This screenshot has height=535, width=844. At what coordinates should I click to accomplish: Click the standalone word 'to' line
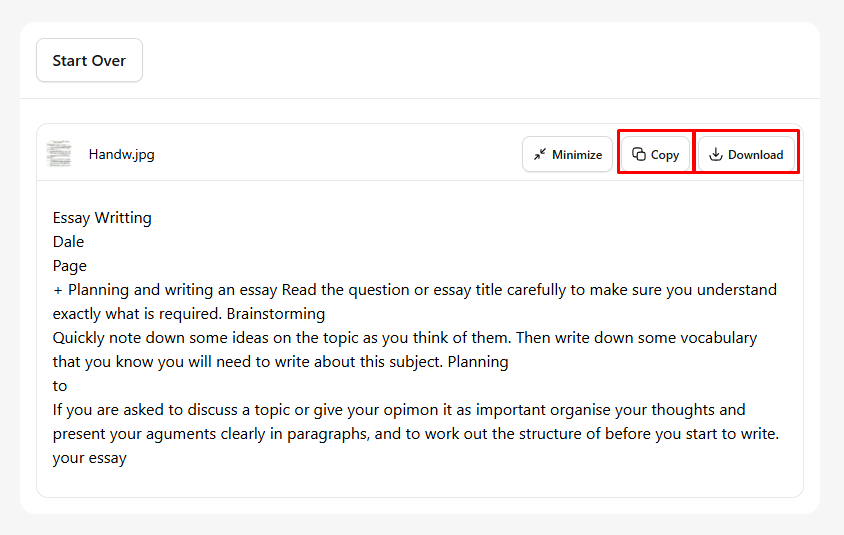click(60, 386)
